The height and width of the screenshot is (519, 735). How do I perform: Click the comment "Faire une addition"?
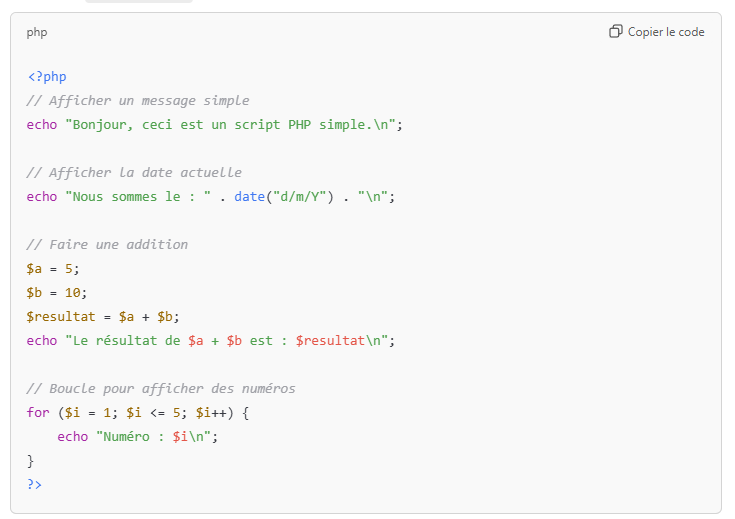107,245
